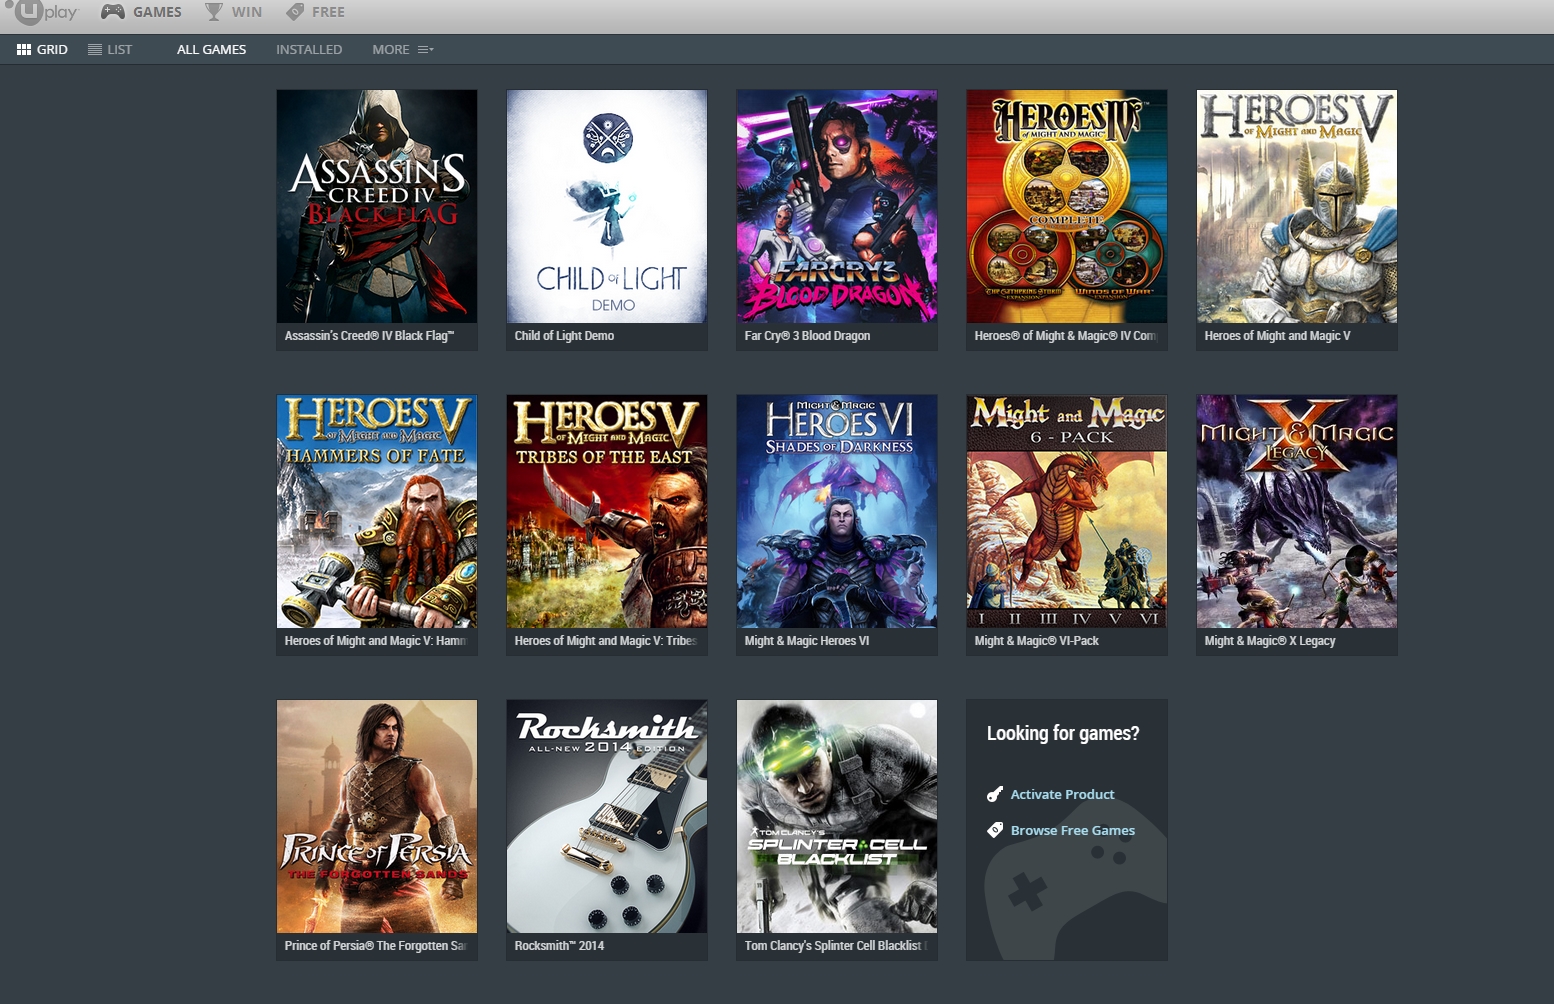The width and height of the screenshot is (1554, 1004).
Task: Expand the MORE dropdown menu
Action: pyautogui.click(x=403, y=49)
